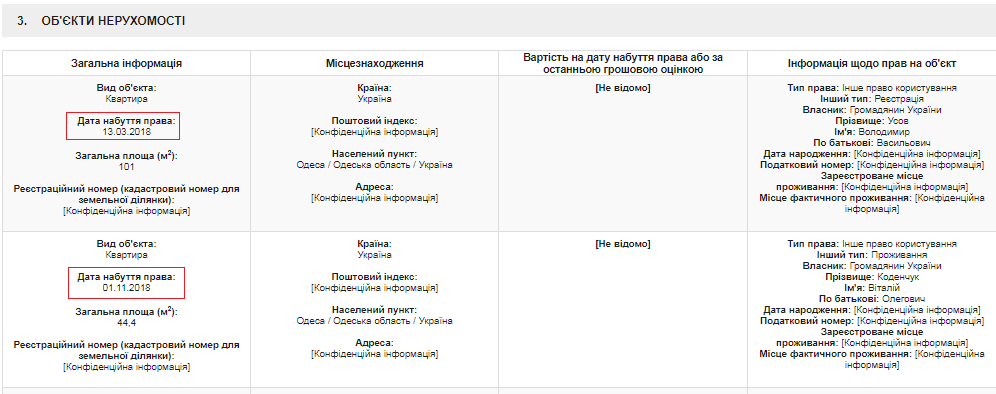Click the value cost column header text
The height and width of the screenshot is (394, 996).
(623, 63)
